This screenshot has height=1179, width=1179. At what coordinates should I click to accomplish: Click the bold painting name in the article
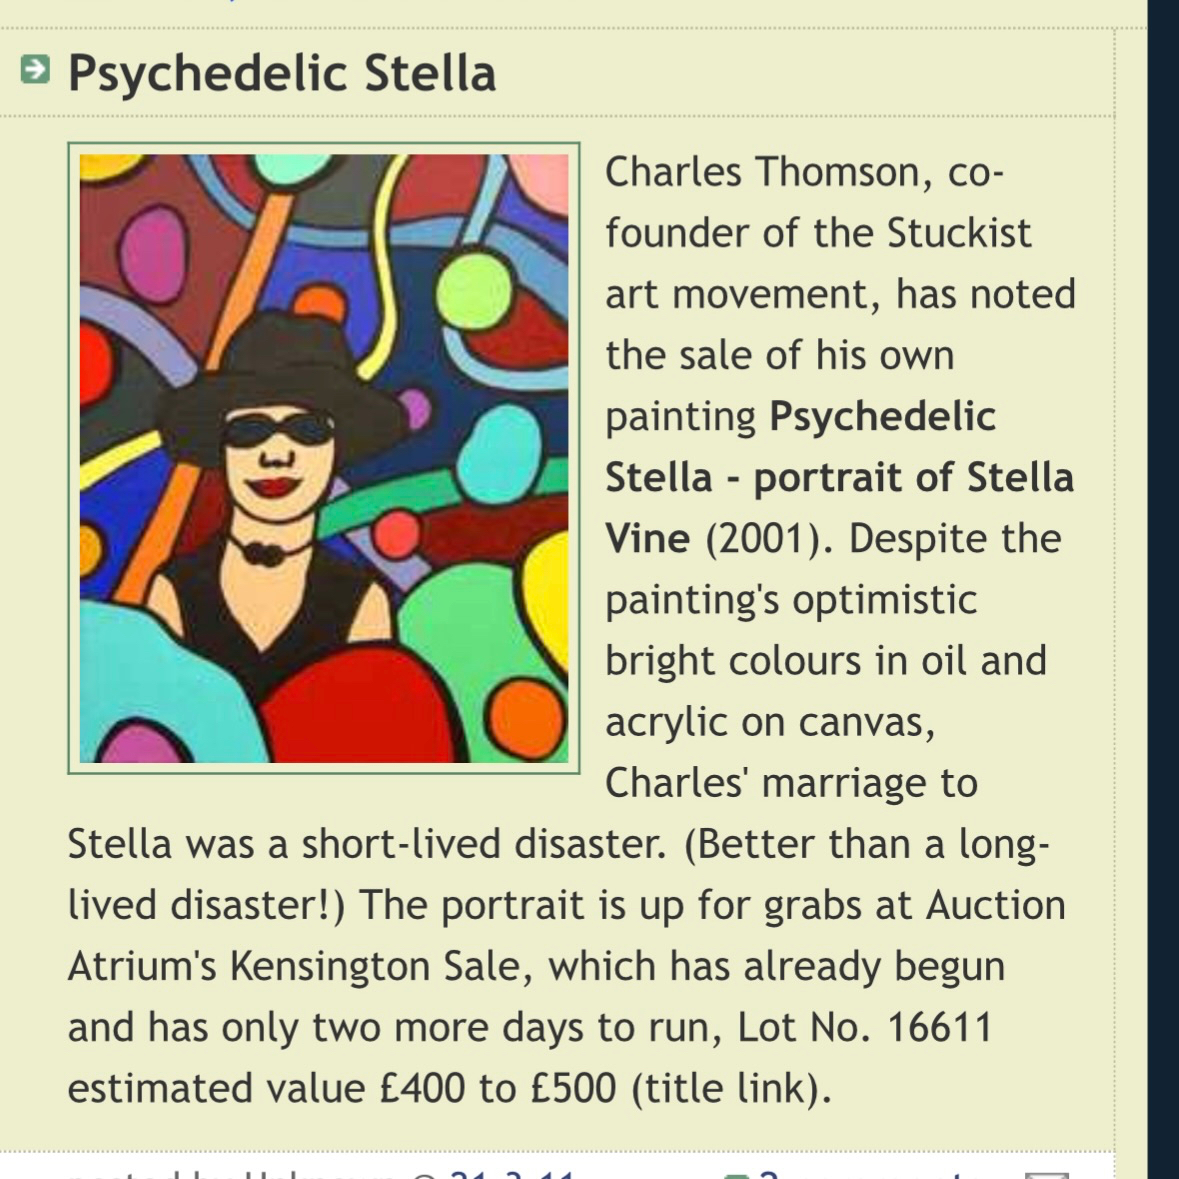click(x=838, y=478)
